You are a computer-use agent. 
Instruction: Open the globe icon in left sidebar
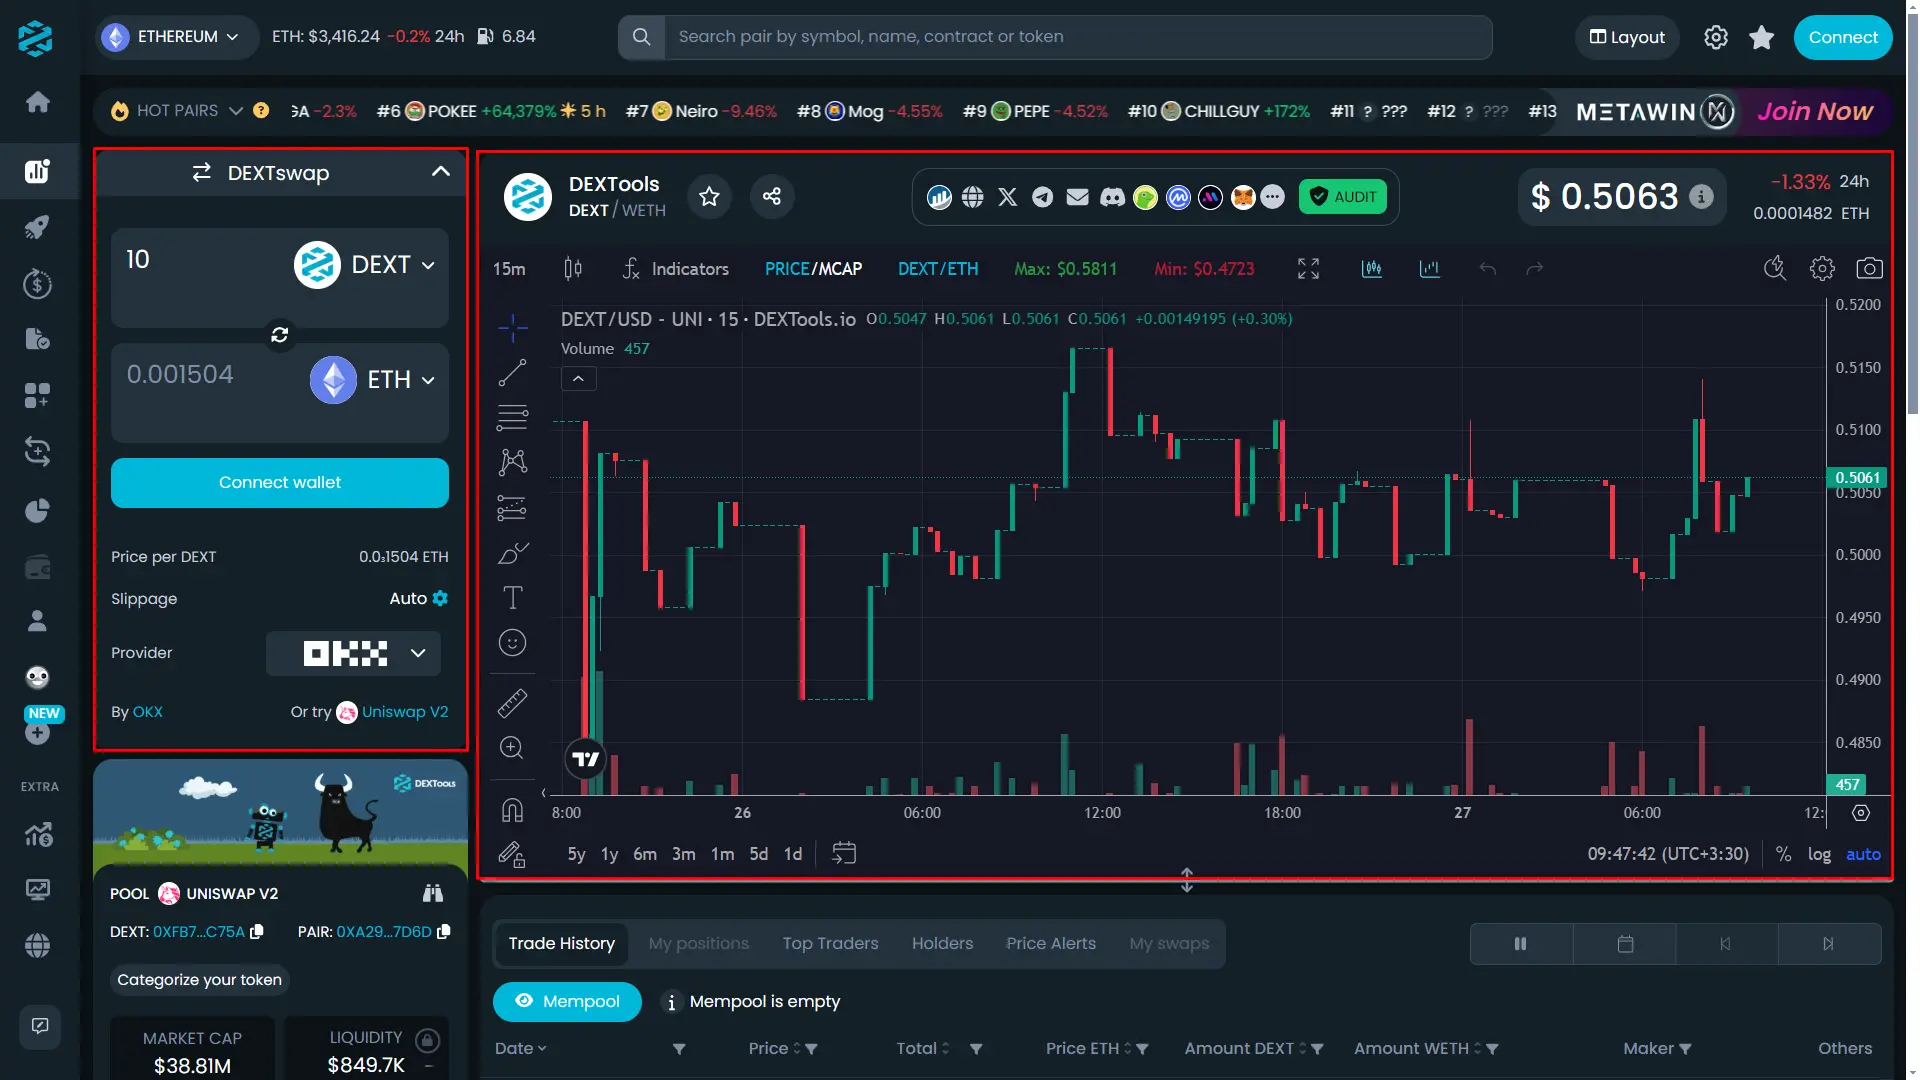click(x=38, y=945)
